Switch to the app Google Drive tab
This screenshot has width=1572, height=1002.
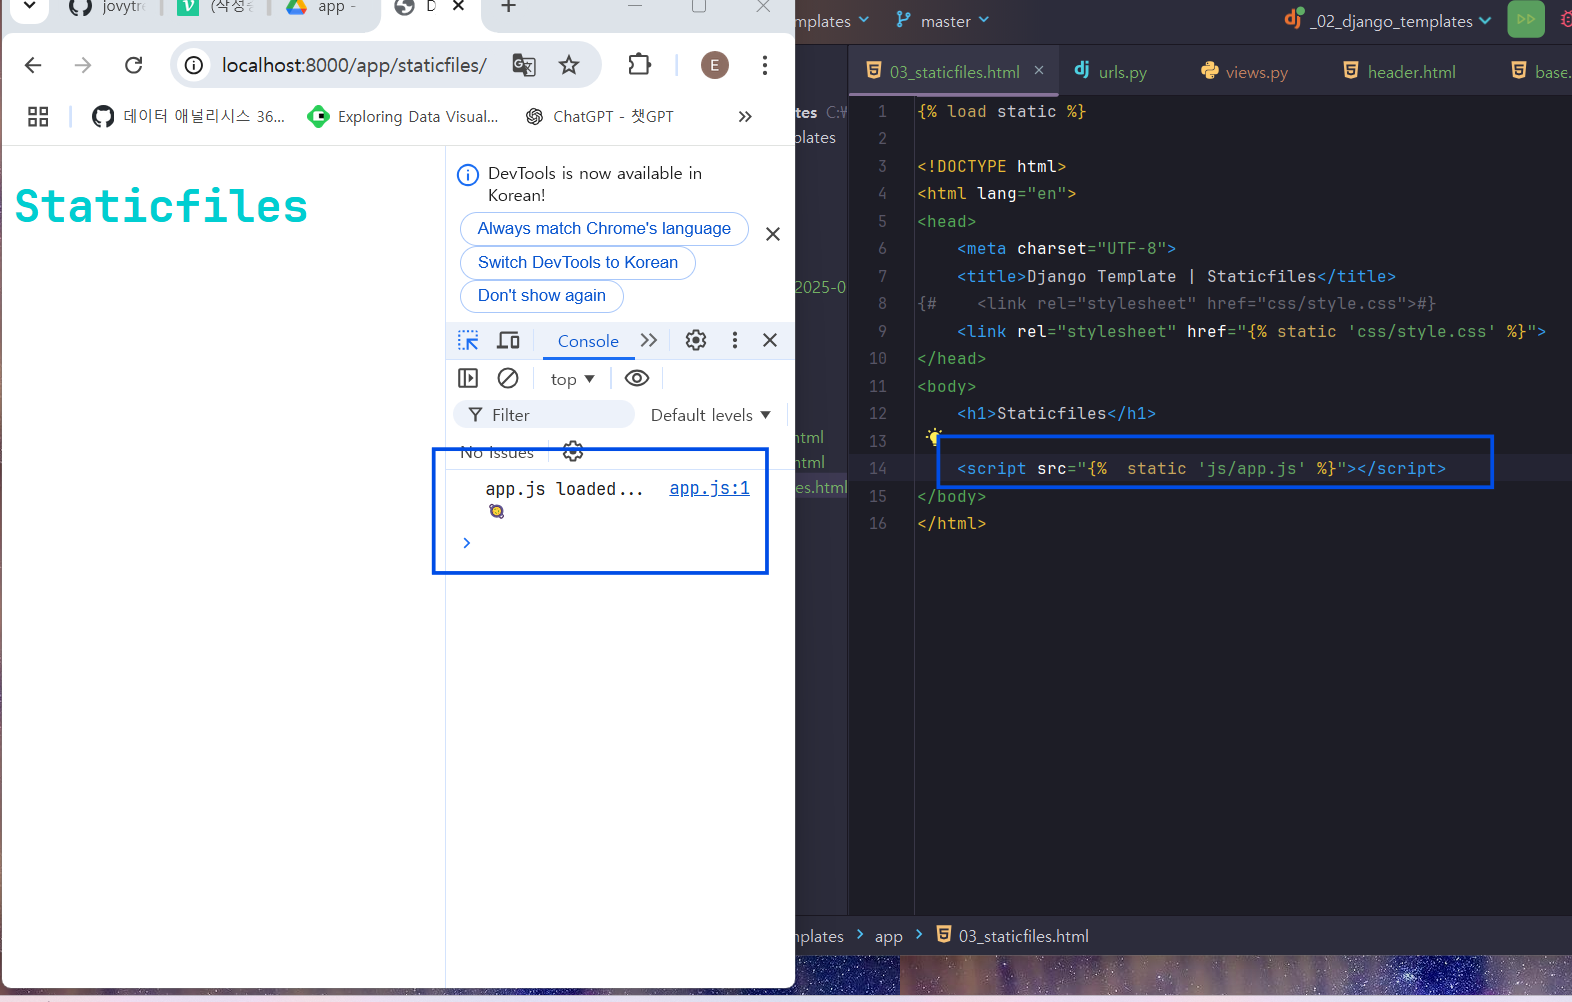(323, 7)
